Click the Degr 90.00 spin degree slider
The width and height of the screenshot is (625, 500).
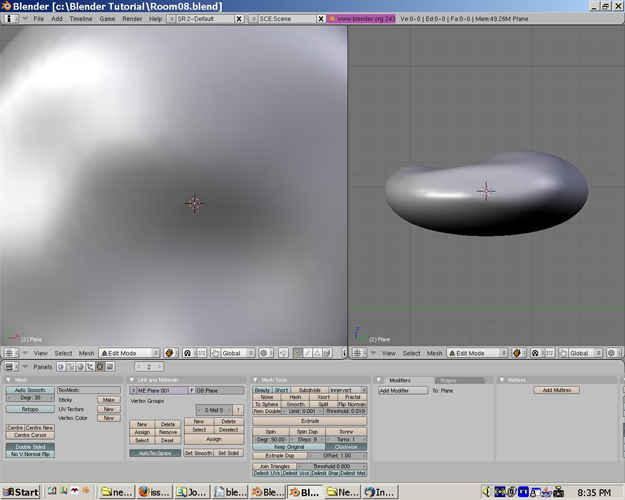point(270,439)
